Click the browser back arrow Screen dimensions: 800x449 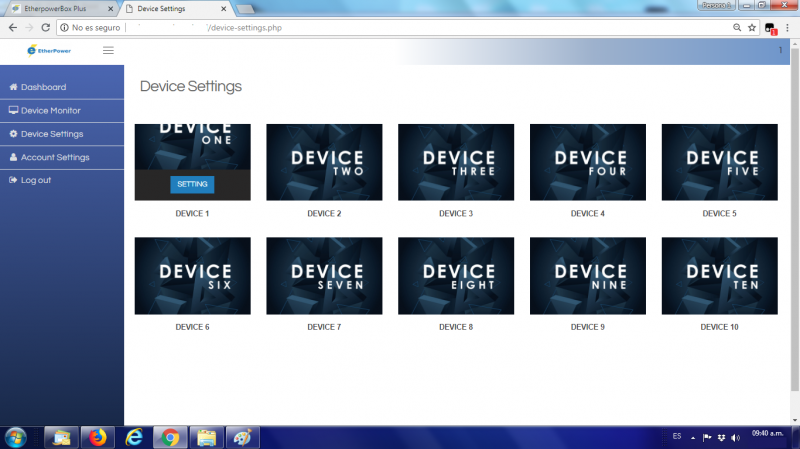[x=12, y=27]
